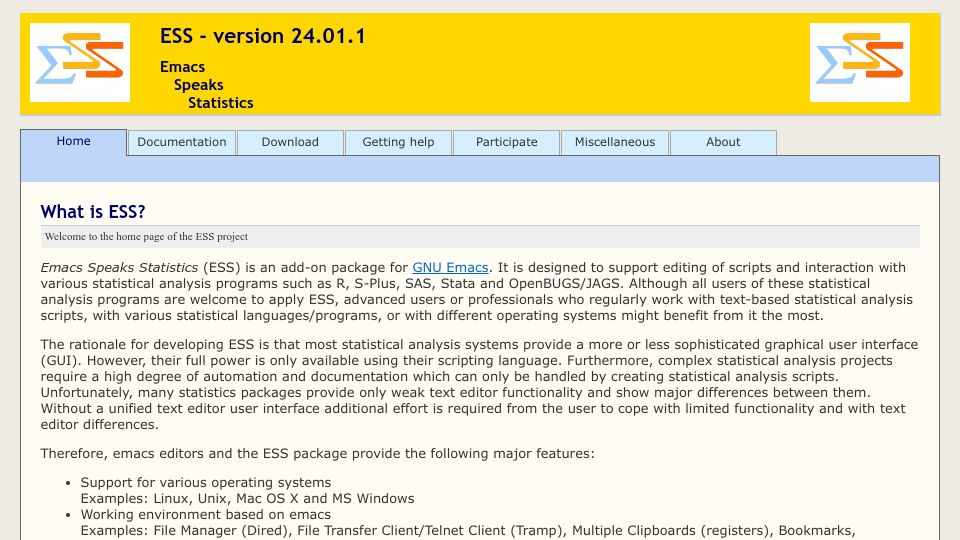Click the italic 'Emacs Speaks Statistics' text
Image resolution: width=960 pixels, height=540 pixels.
(119, 268)
